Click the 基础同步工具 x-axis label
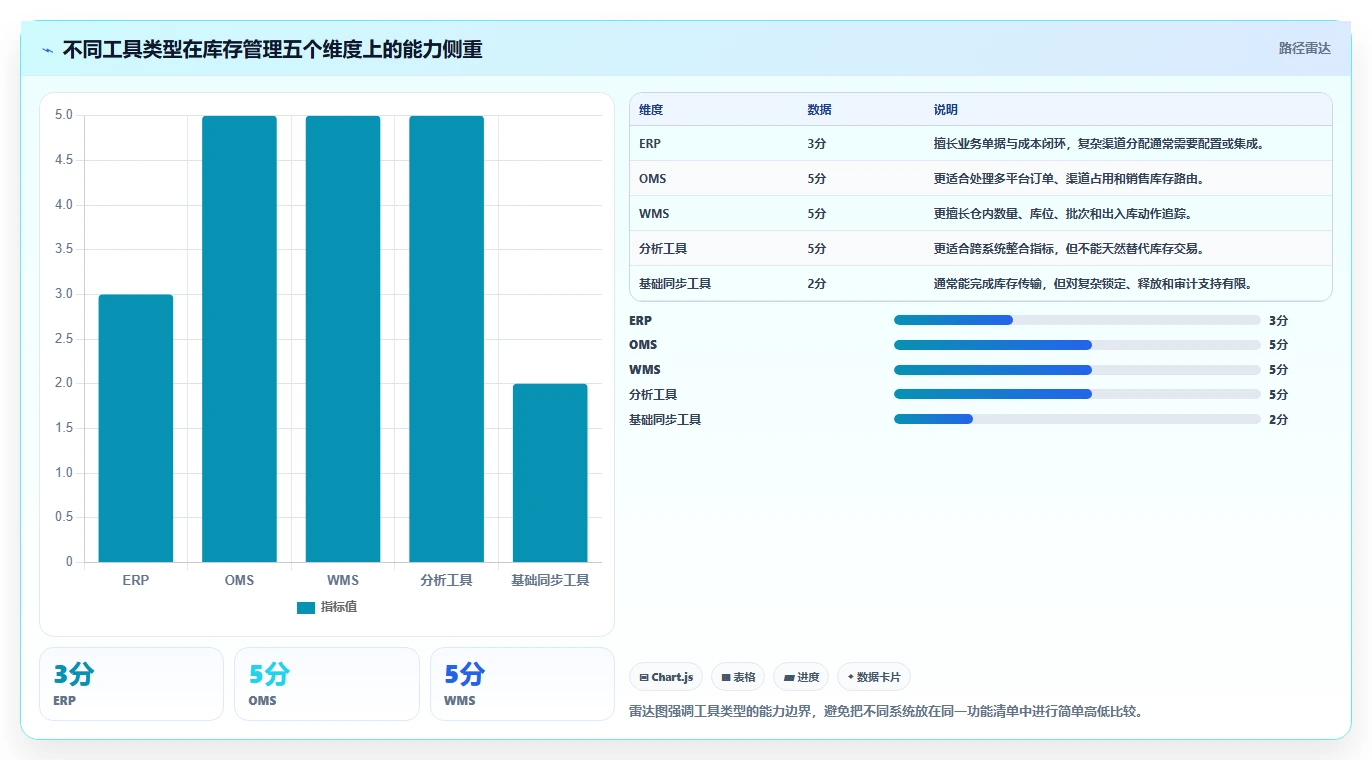The height and width of the screenshot is (760, 1372). coord(550,580)
